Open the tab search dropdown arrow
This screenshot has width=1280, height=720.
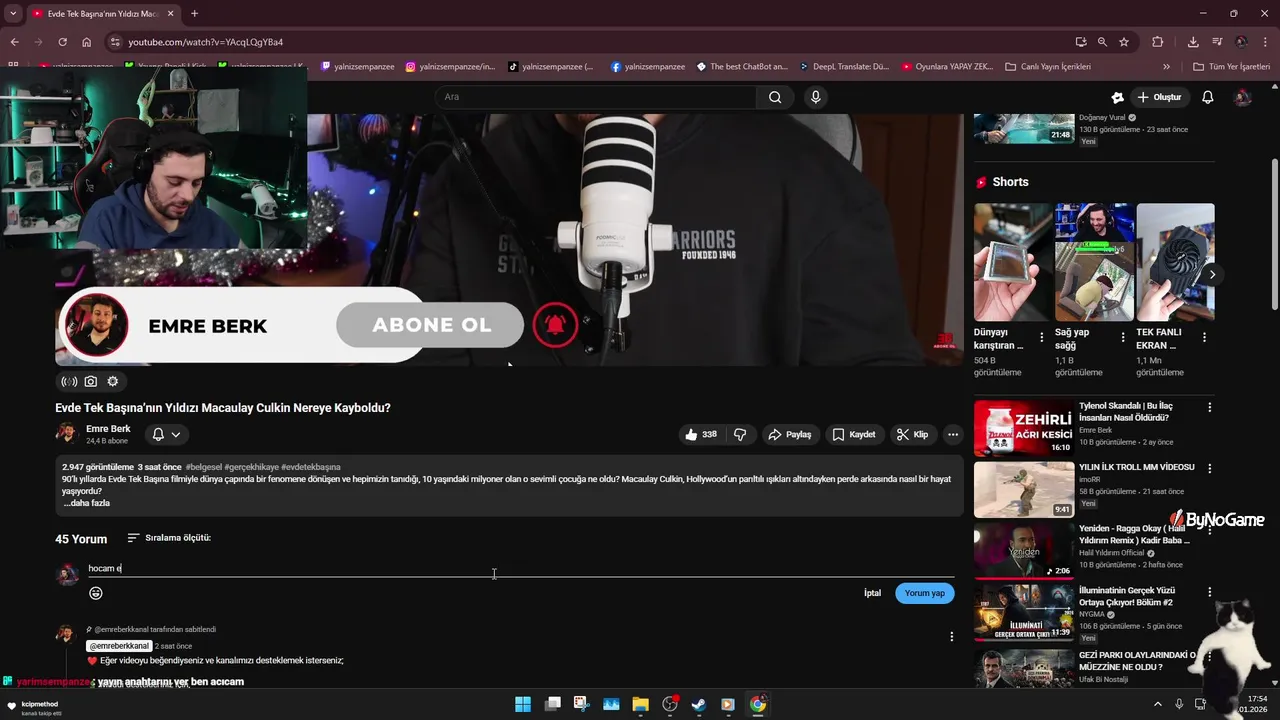(x=12, y=13)
